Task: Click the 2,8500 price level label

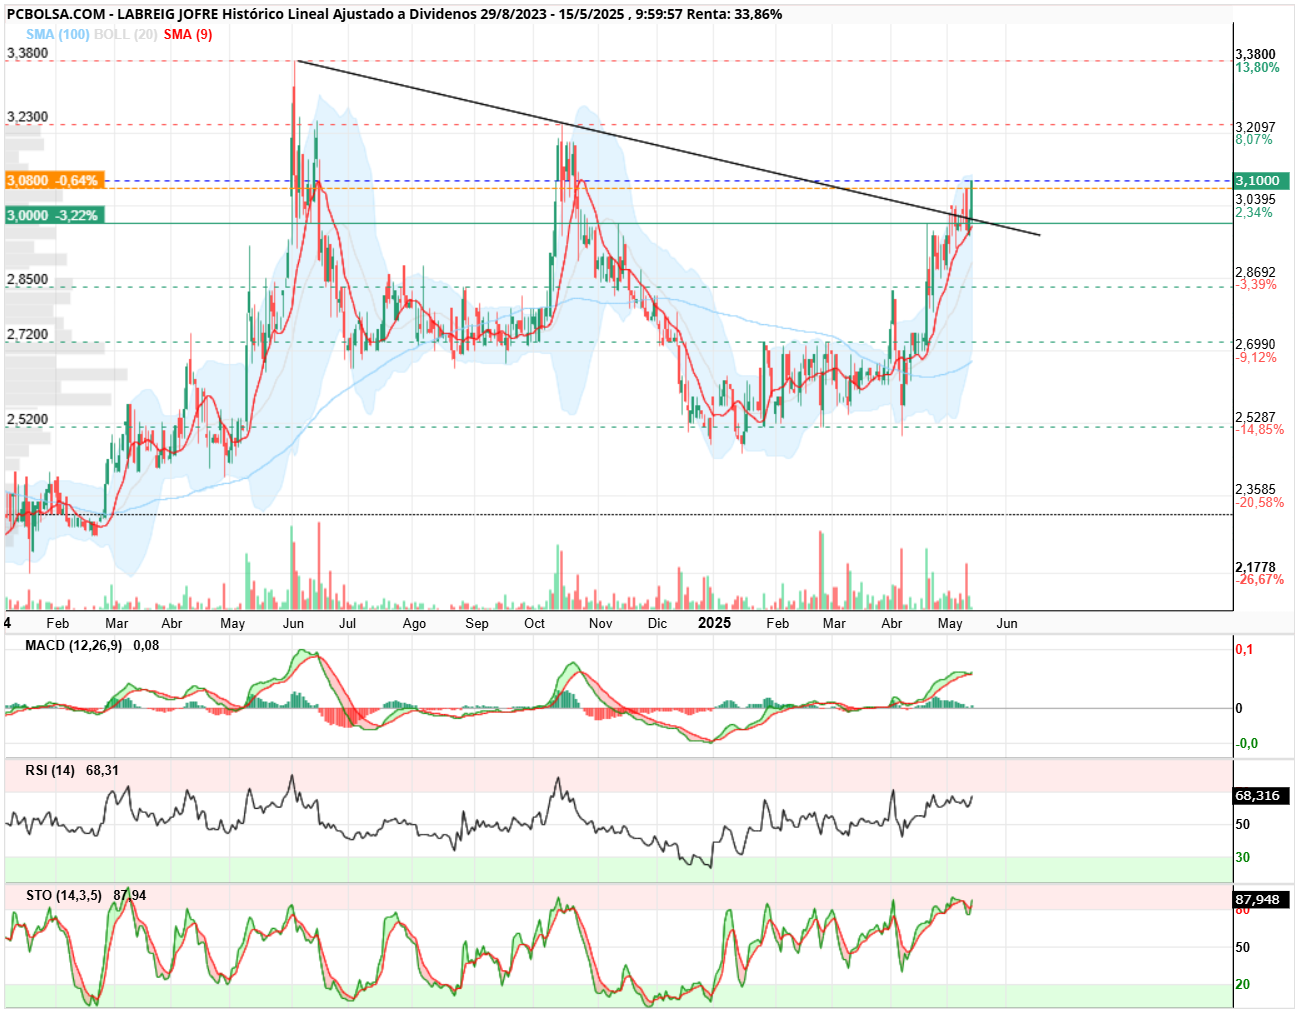Action: pyautogui.click(x=27, y=279)
